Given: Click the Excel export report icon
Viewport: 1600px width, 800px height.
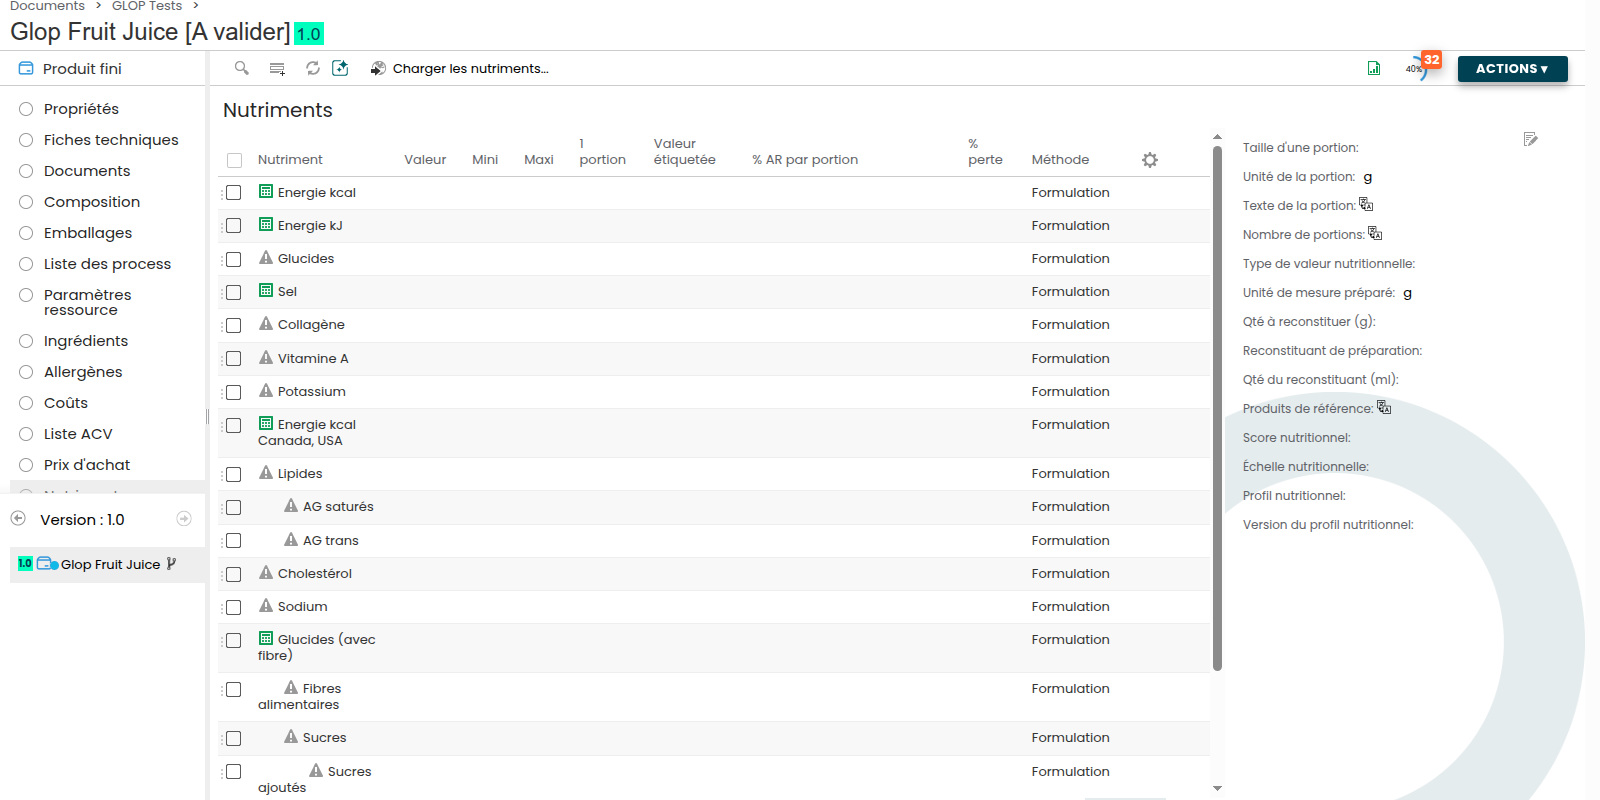Looking at the screenshot, I should [1374, 68].
